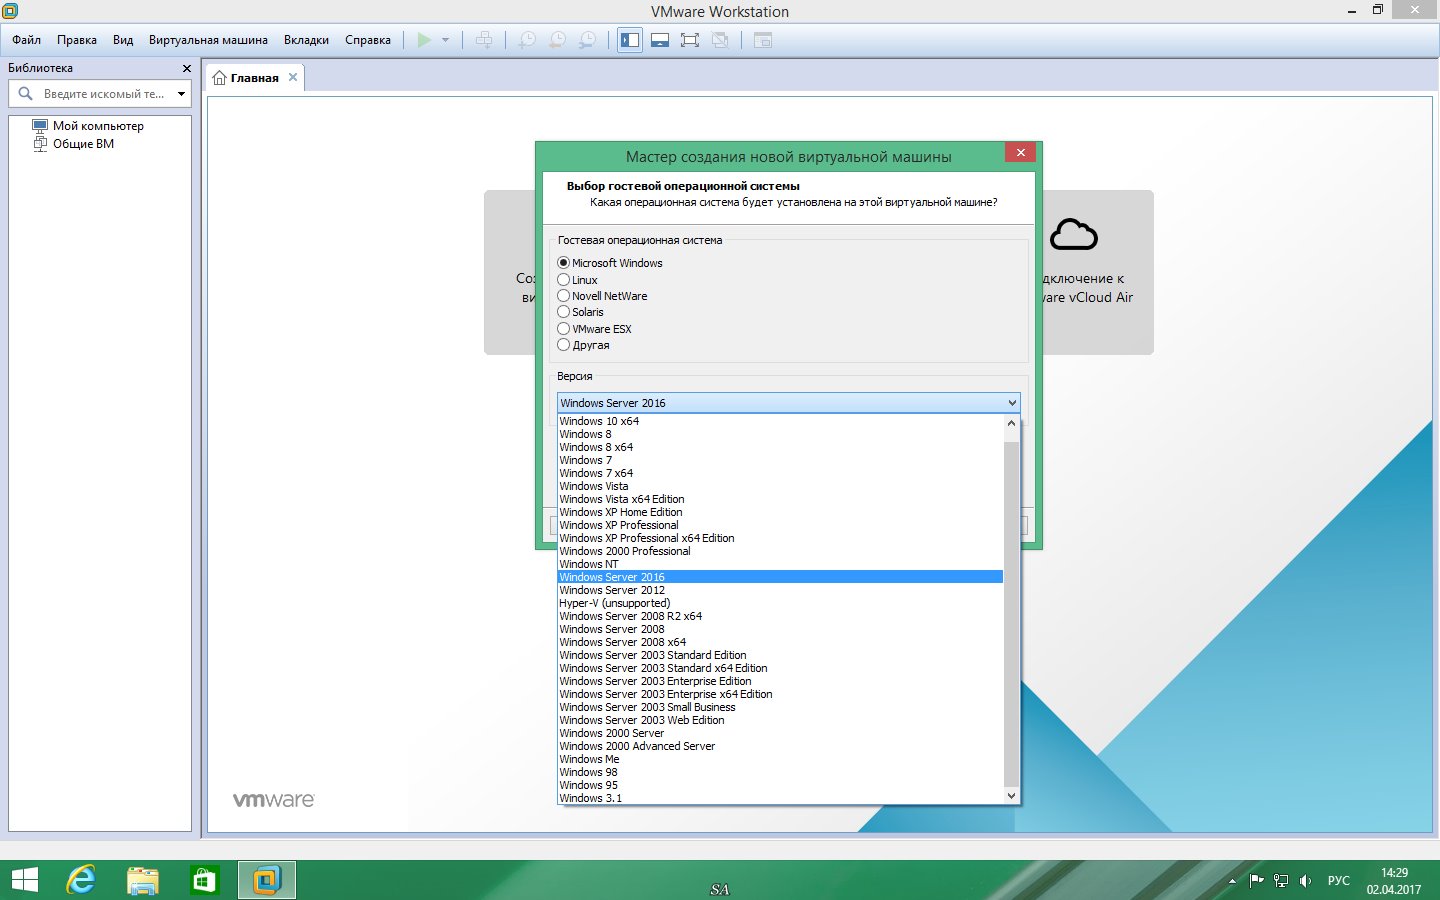Open Snapshot Manager wrench-clock icon
1440x900 pixels.
coord(588,40)
